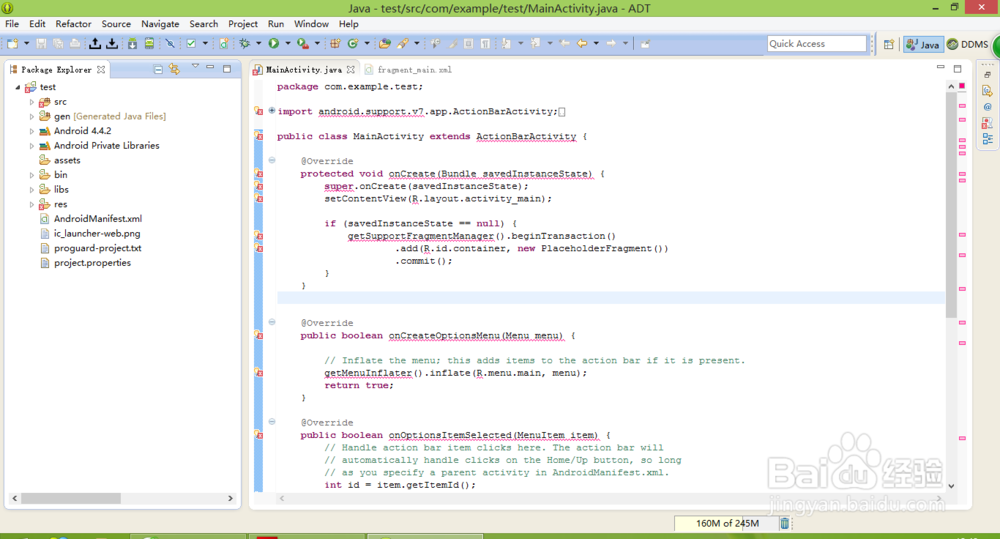Open the Search menu
This screenshot has width=1000, height=539.
[x=203, y=24]
